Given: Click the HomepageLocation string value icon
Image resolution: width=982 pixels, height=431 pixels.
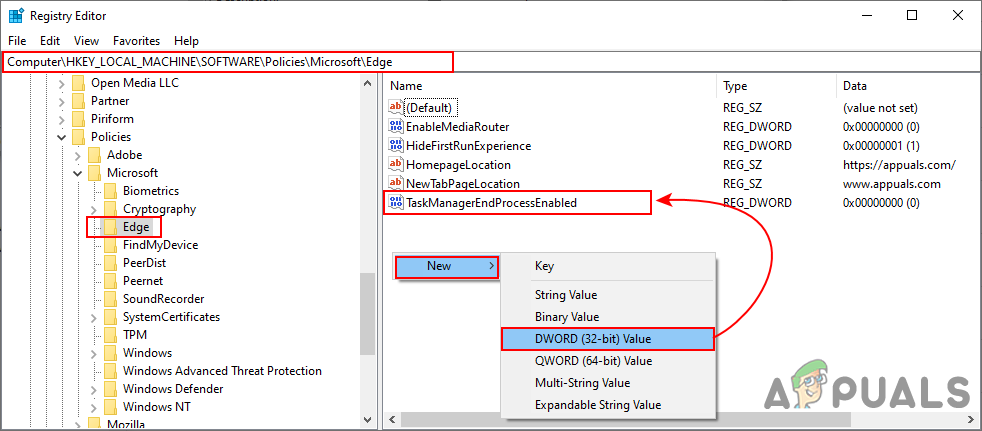Looking at the screenshot, I should pos(395,165).
